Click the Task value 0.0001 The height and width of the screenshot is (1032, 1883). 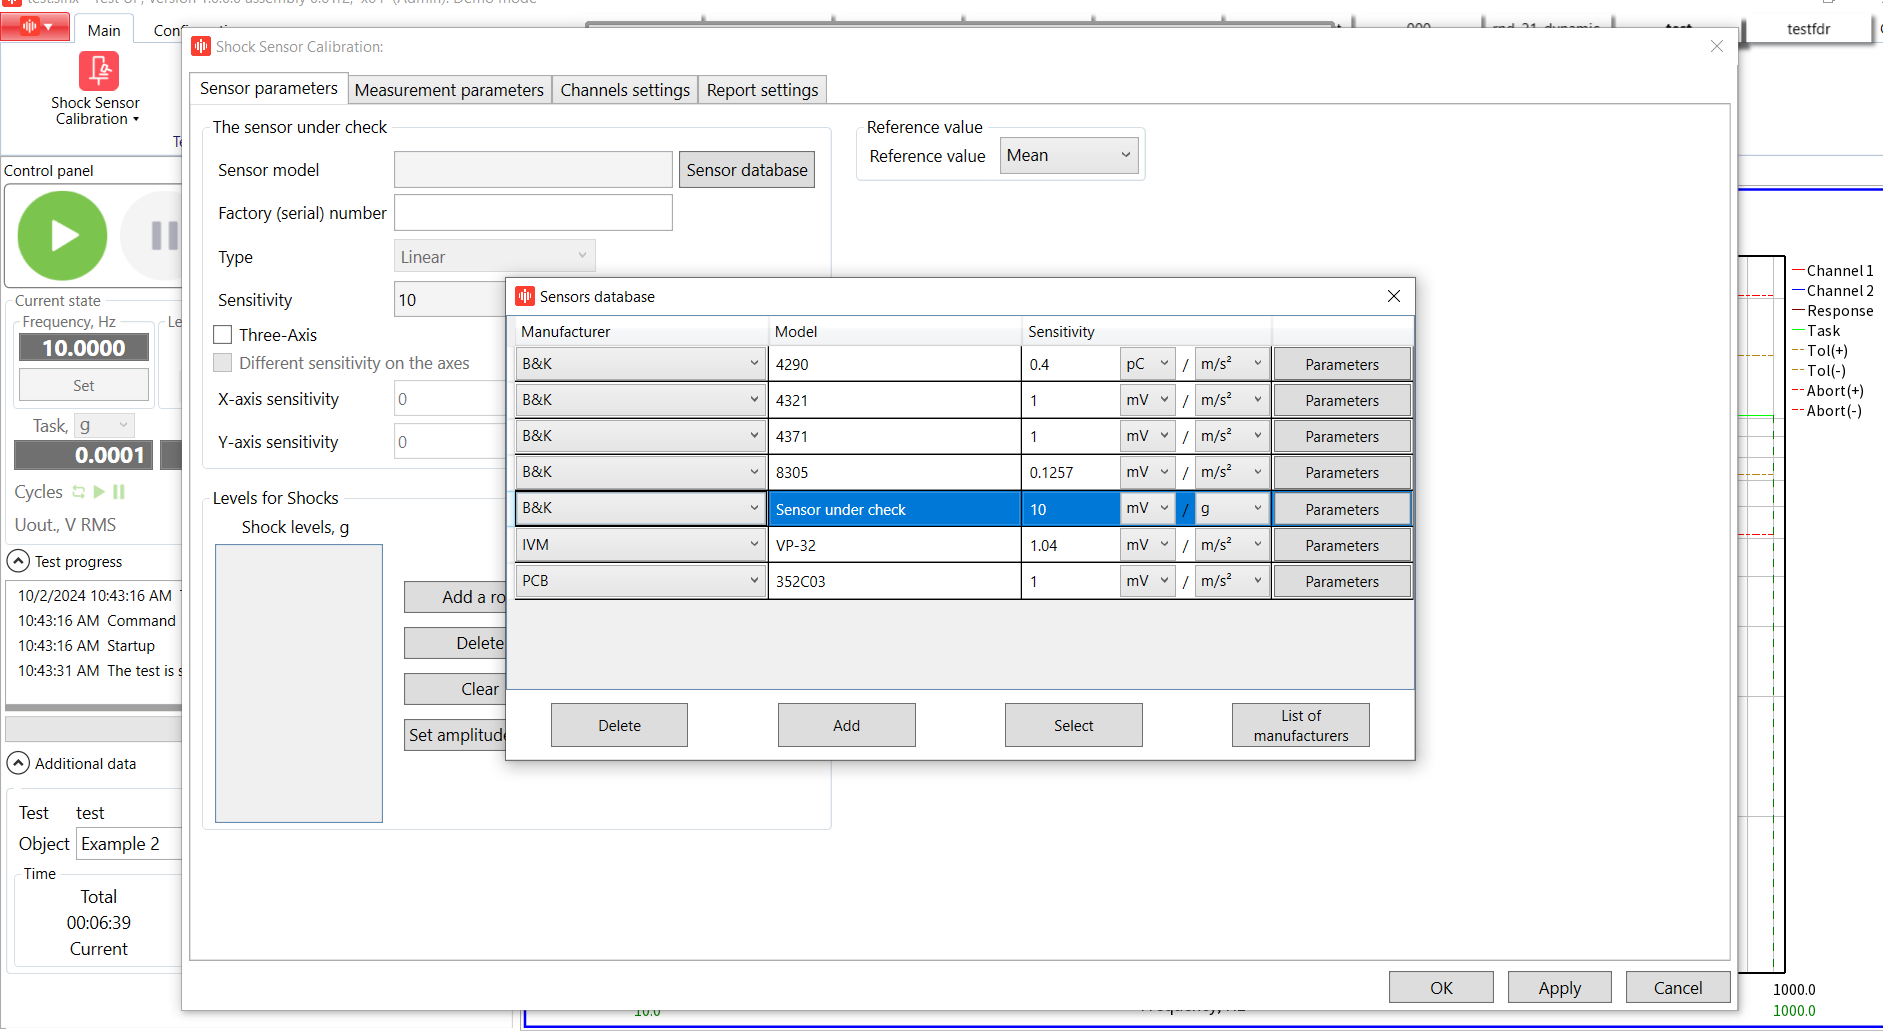(84, 455)
